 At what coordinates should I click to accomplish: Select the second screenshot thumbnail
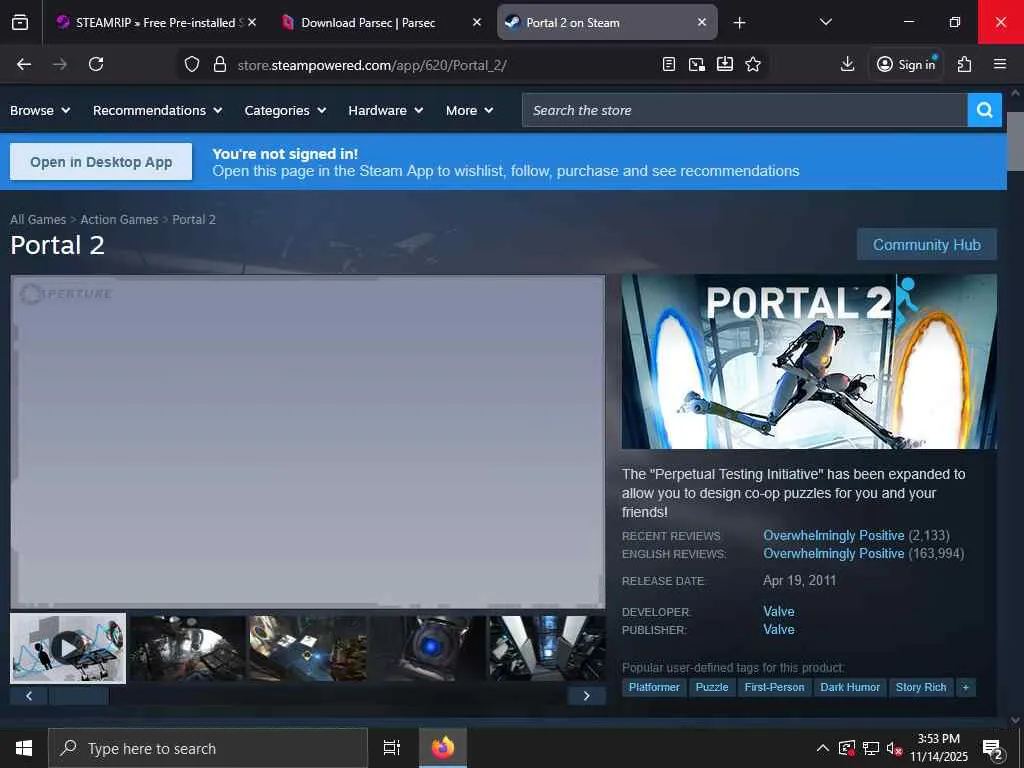(187, 648)
